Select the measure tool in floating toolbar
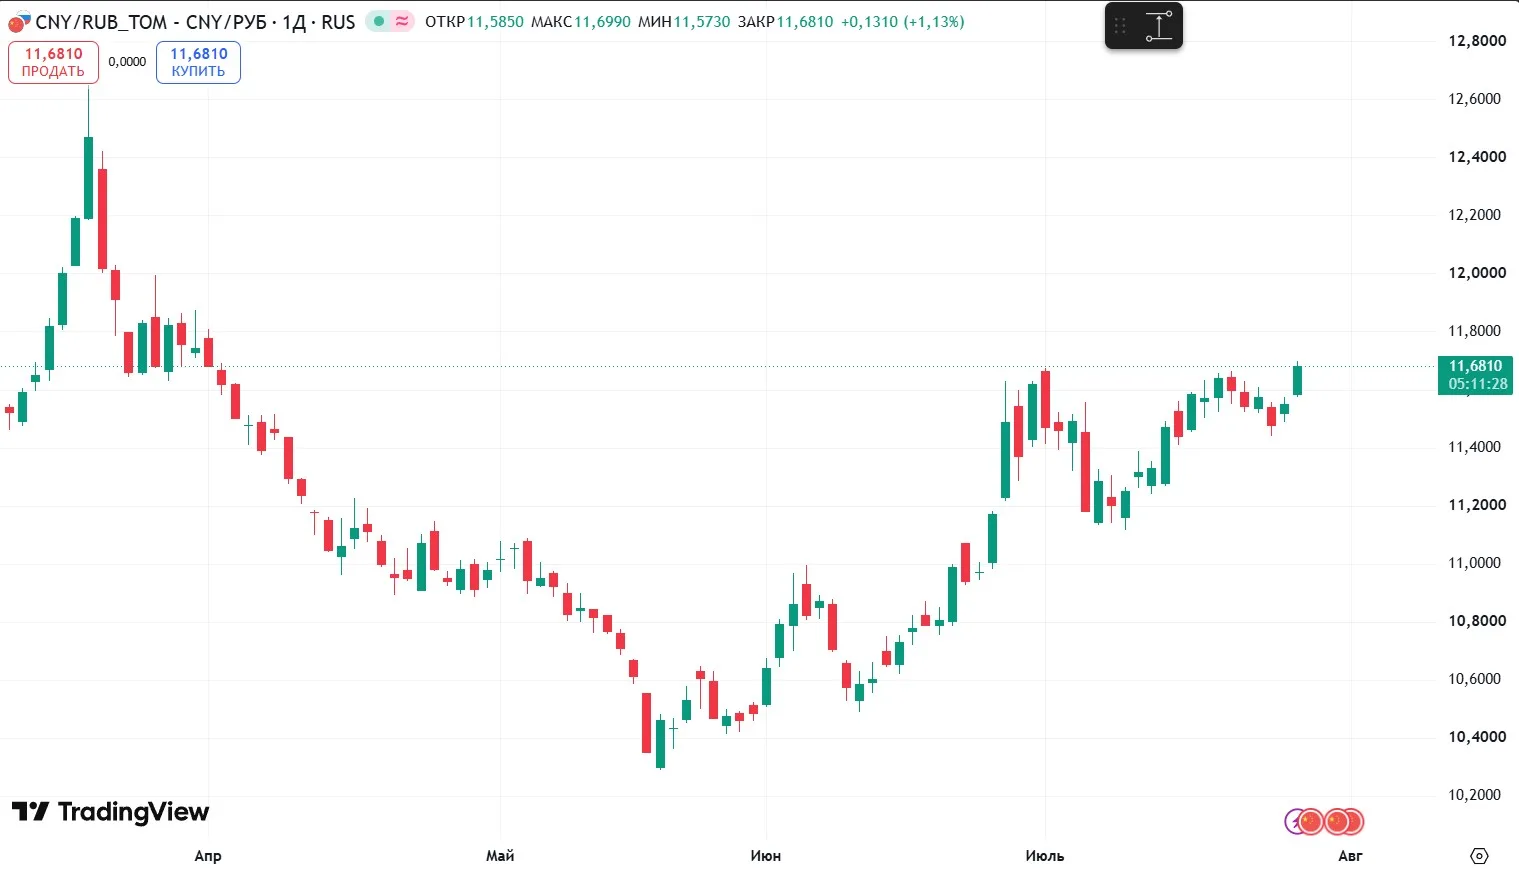 tap(1159, 26)
